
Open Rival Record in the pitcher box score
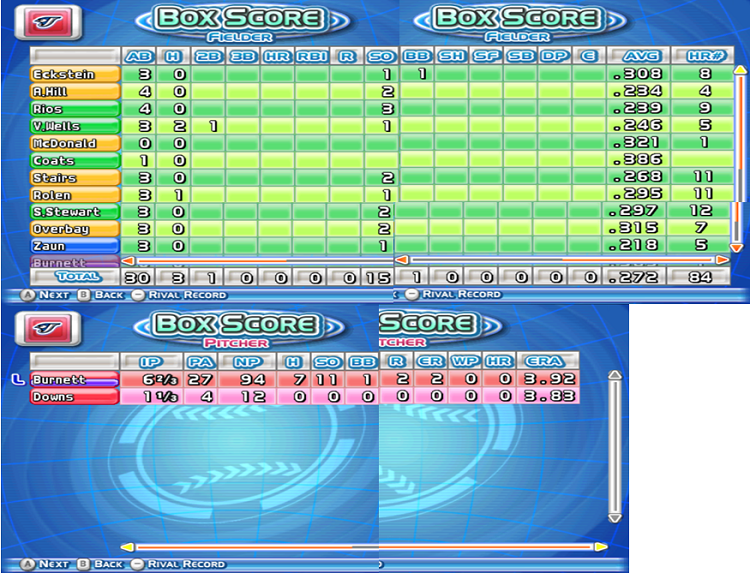pyautogui.click(x=178, y=564)
